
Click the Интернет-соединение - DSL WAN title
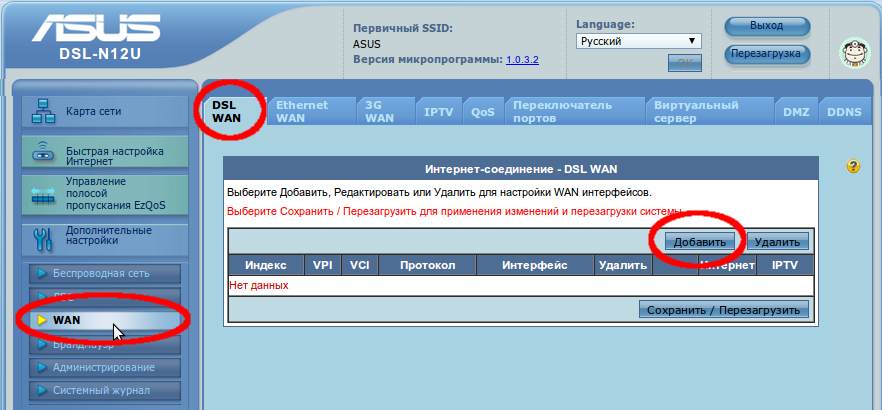click(x=521, y=169)
